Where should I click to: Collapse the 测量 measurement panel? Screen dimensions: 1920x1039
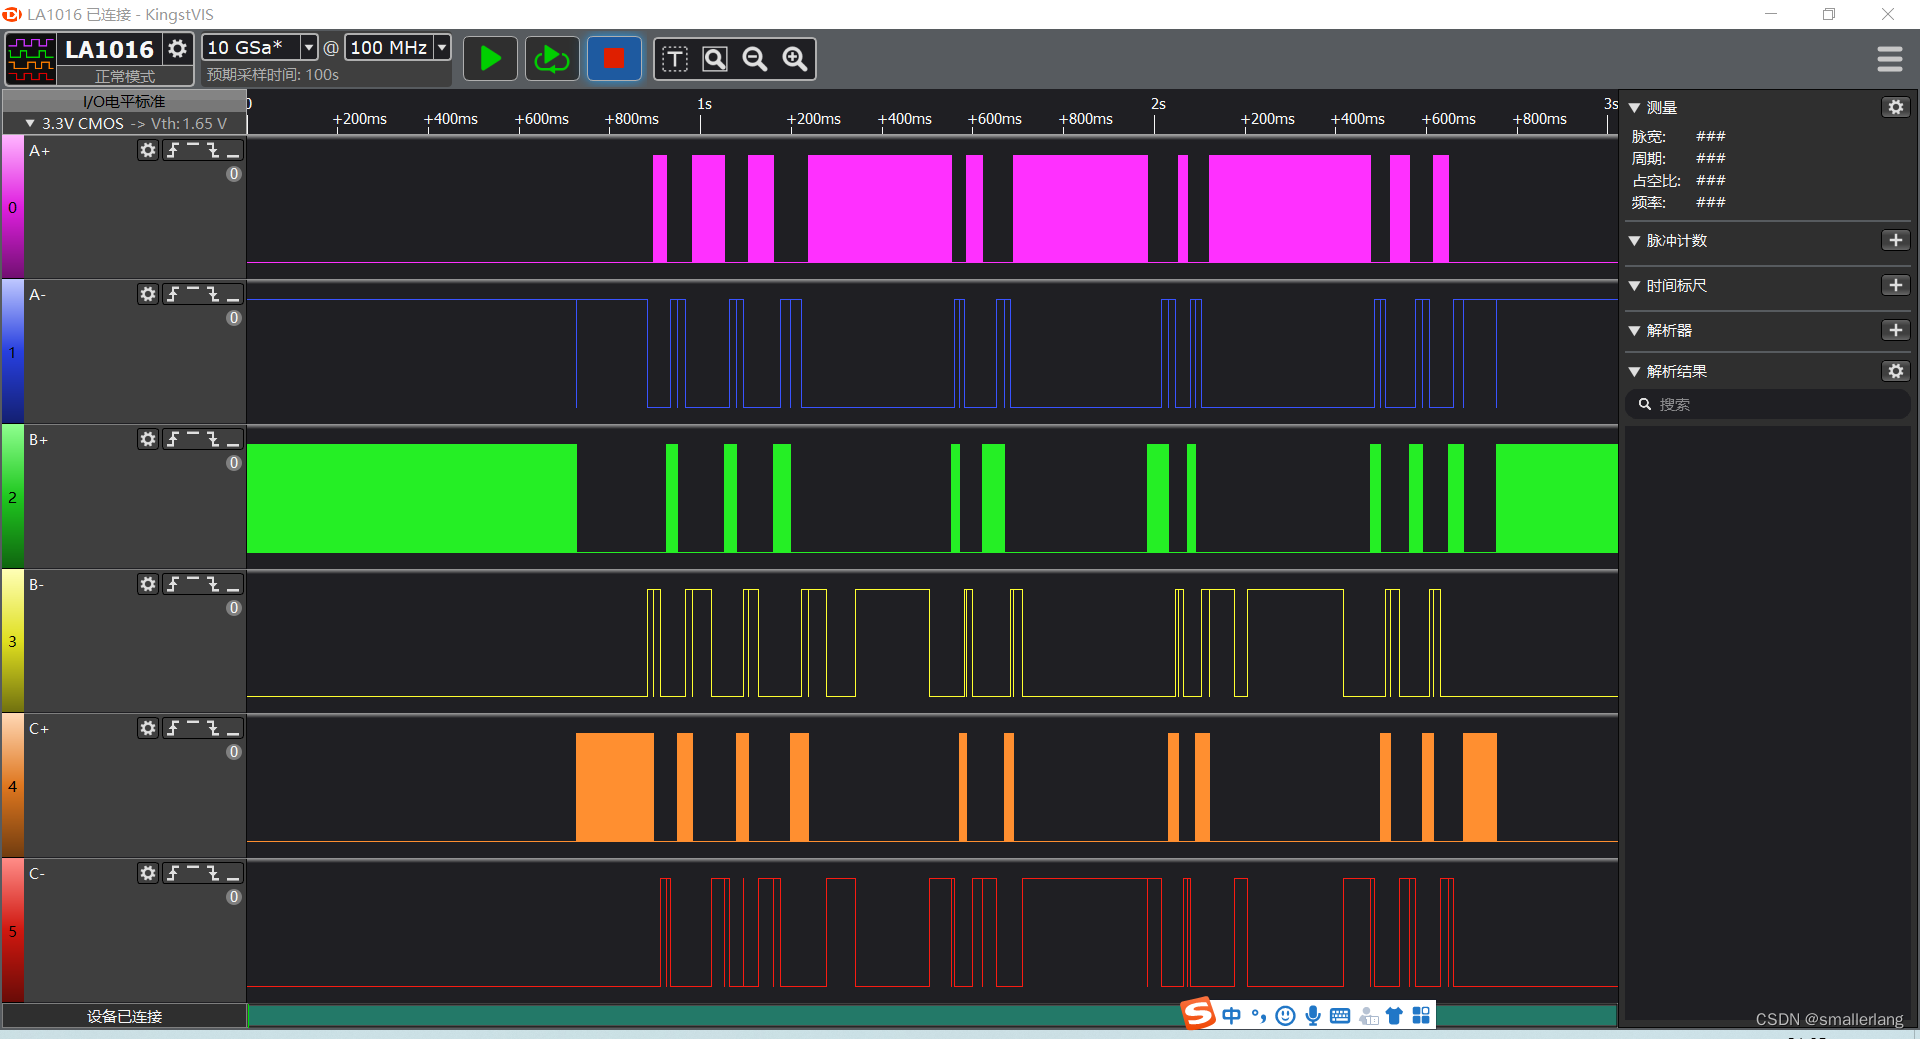(x=1634, y=107)
